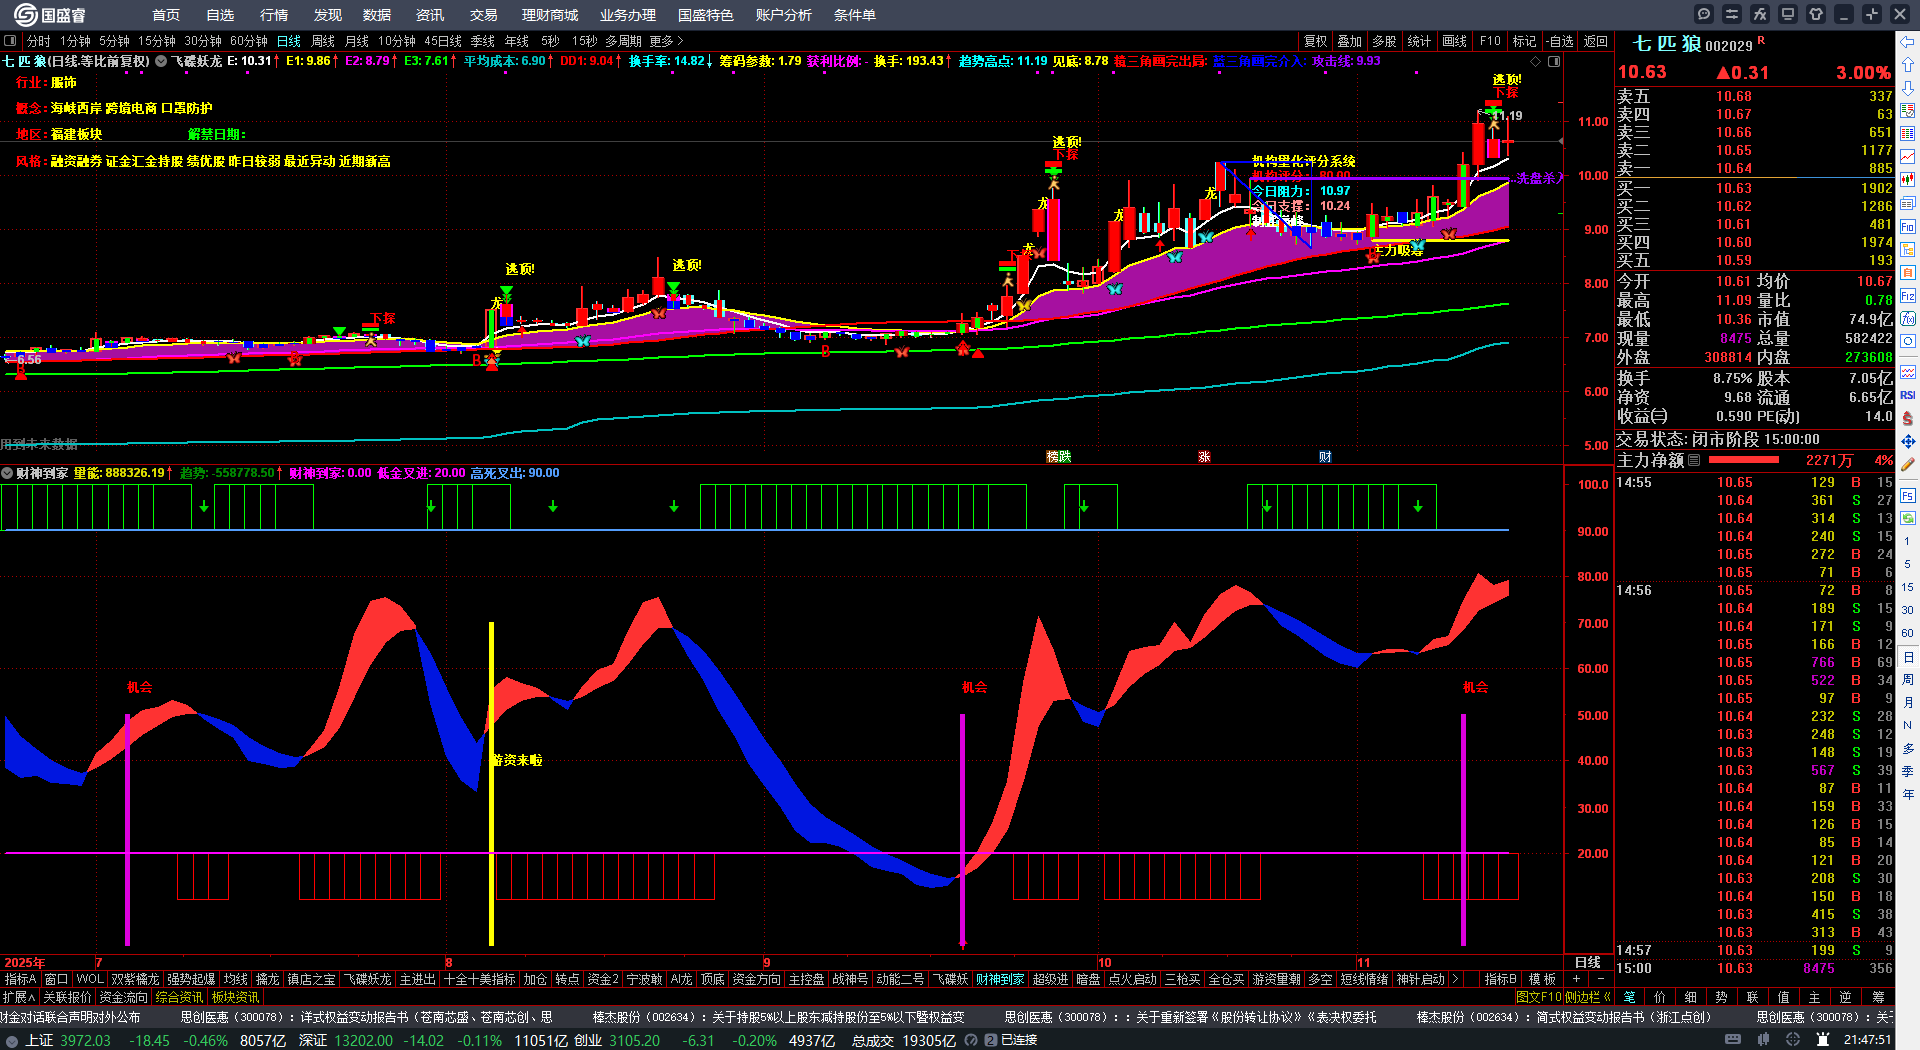1920x1050 pixels.
Task: Switch chart period to 日线
Action: (x=289, y=41)
